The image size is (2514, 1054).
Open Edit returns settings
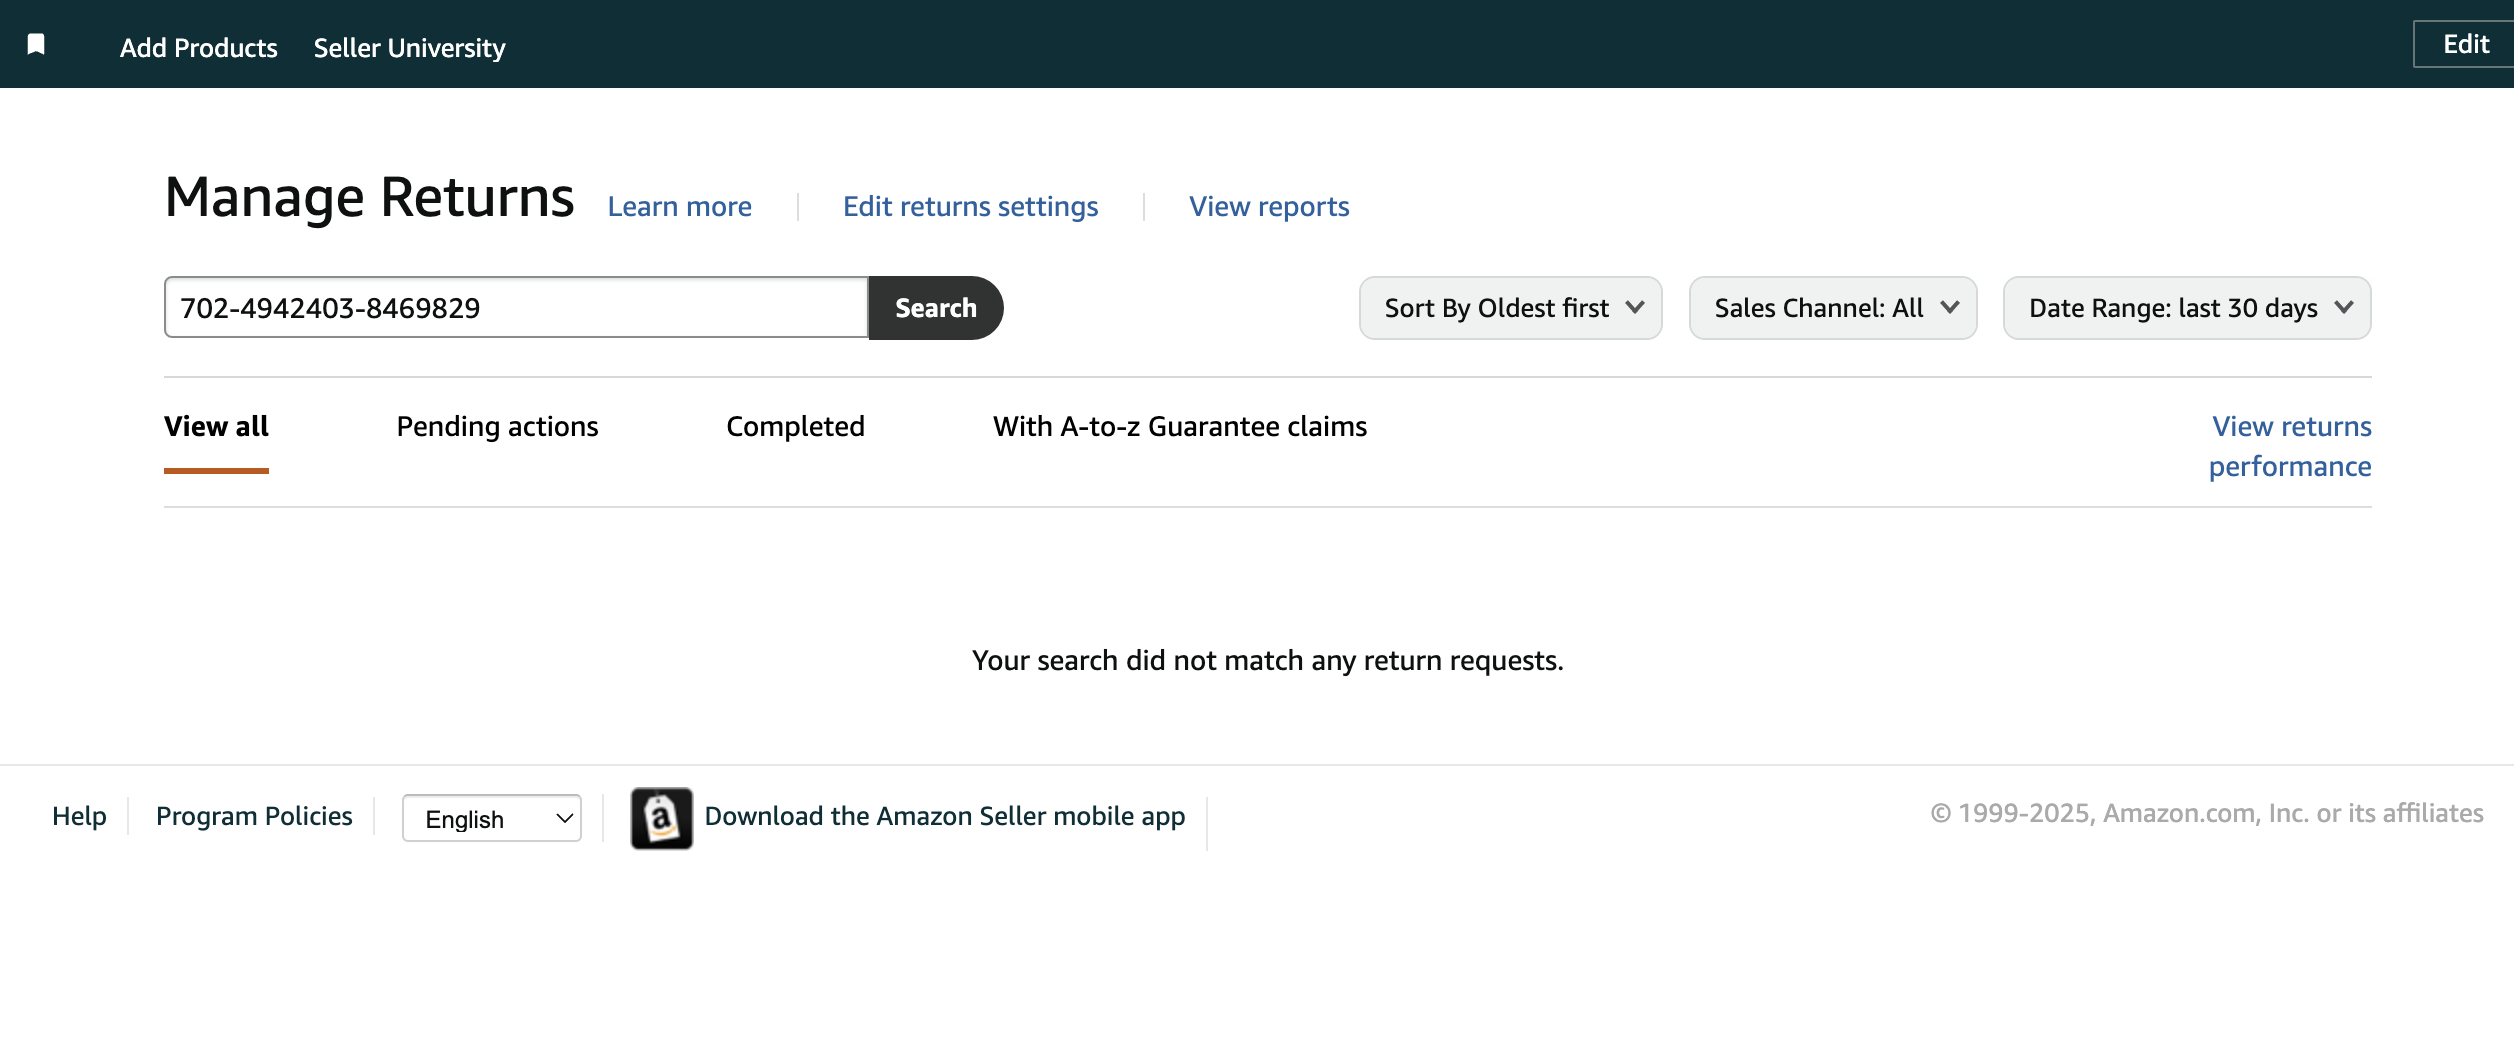[x=970, y=206]
